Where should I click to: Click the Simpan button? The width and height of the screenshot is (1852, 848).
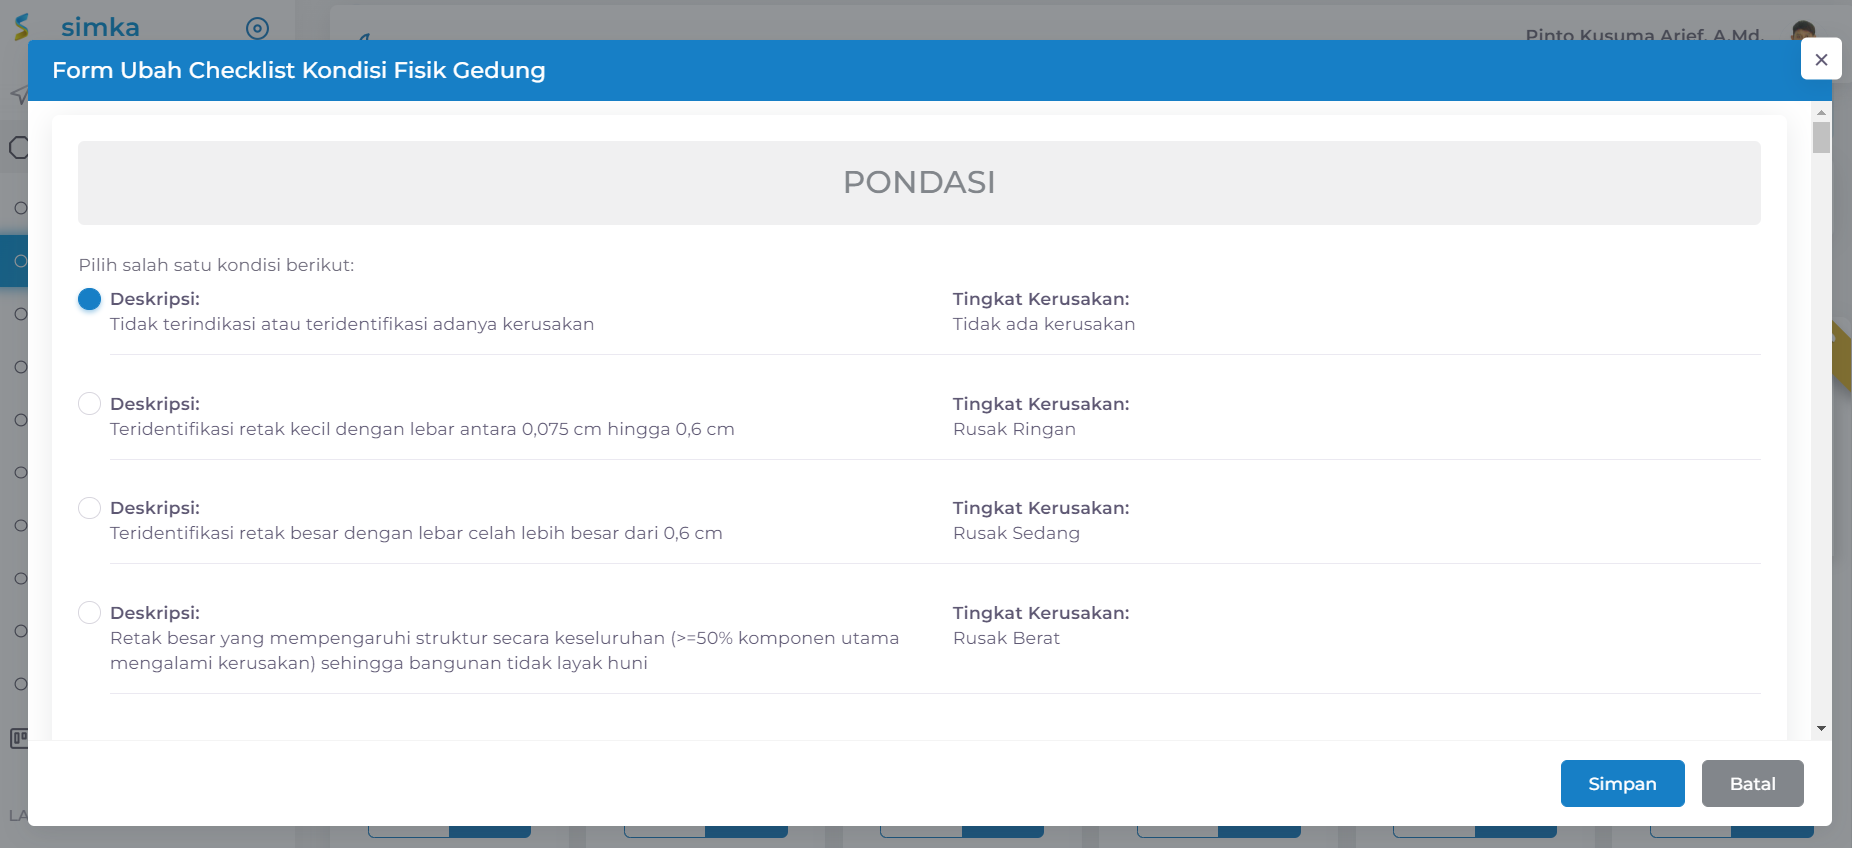pos(1622,784)
